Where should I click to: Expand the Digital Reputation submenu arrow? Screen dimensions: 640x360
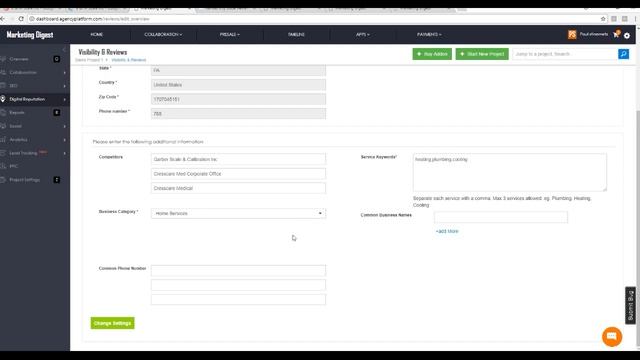click(64, 99)
